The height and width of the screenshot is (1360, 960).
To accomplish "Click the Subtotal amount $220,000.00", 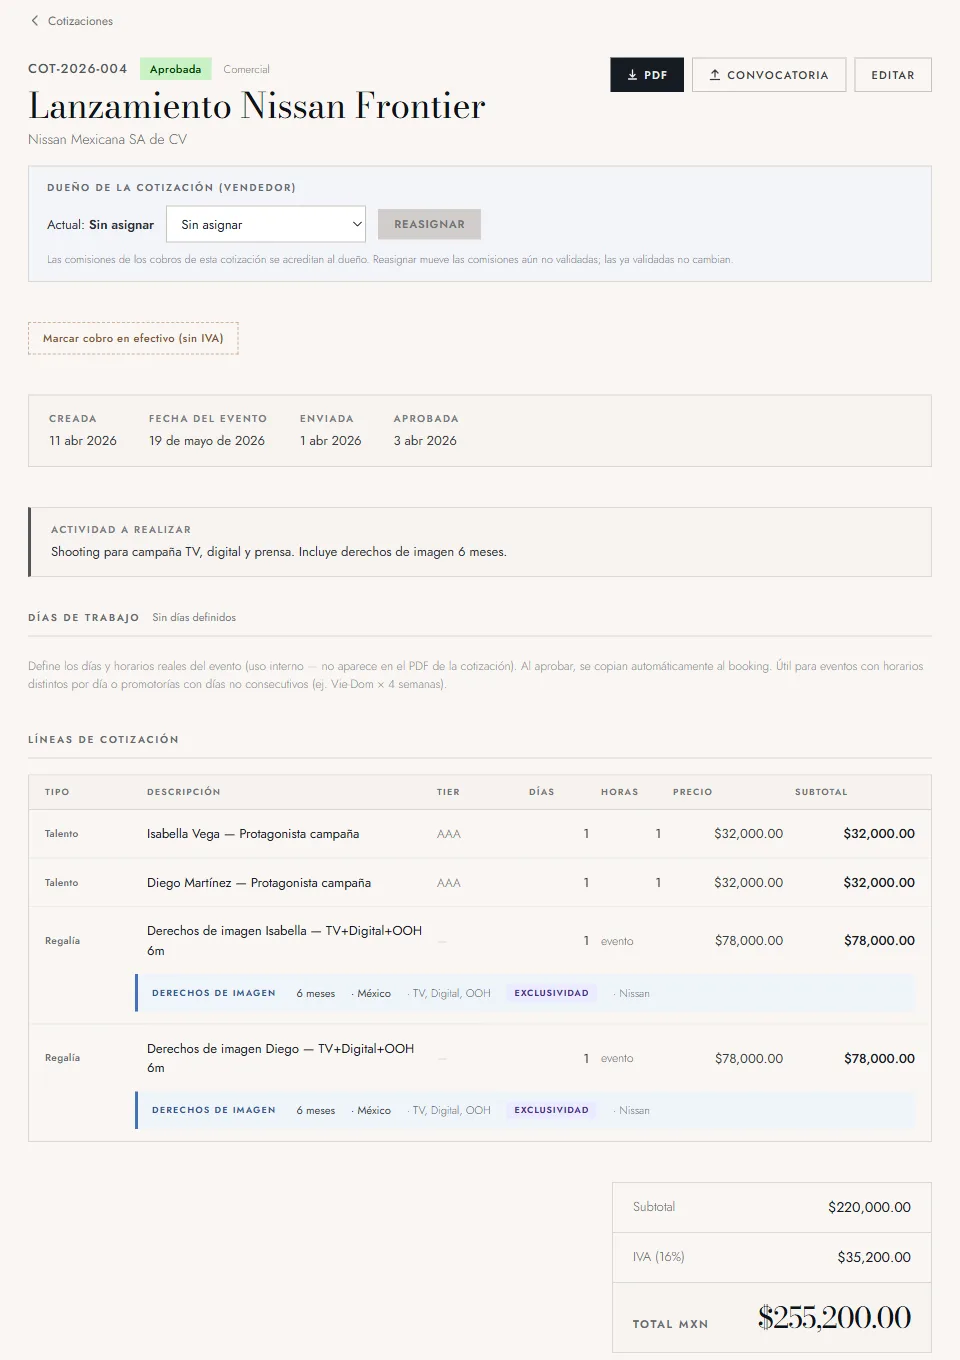I will (x=869, y=1207).
